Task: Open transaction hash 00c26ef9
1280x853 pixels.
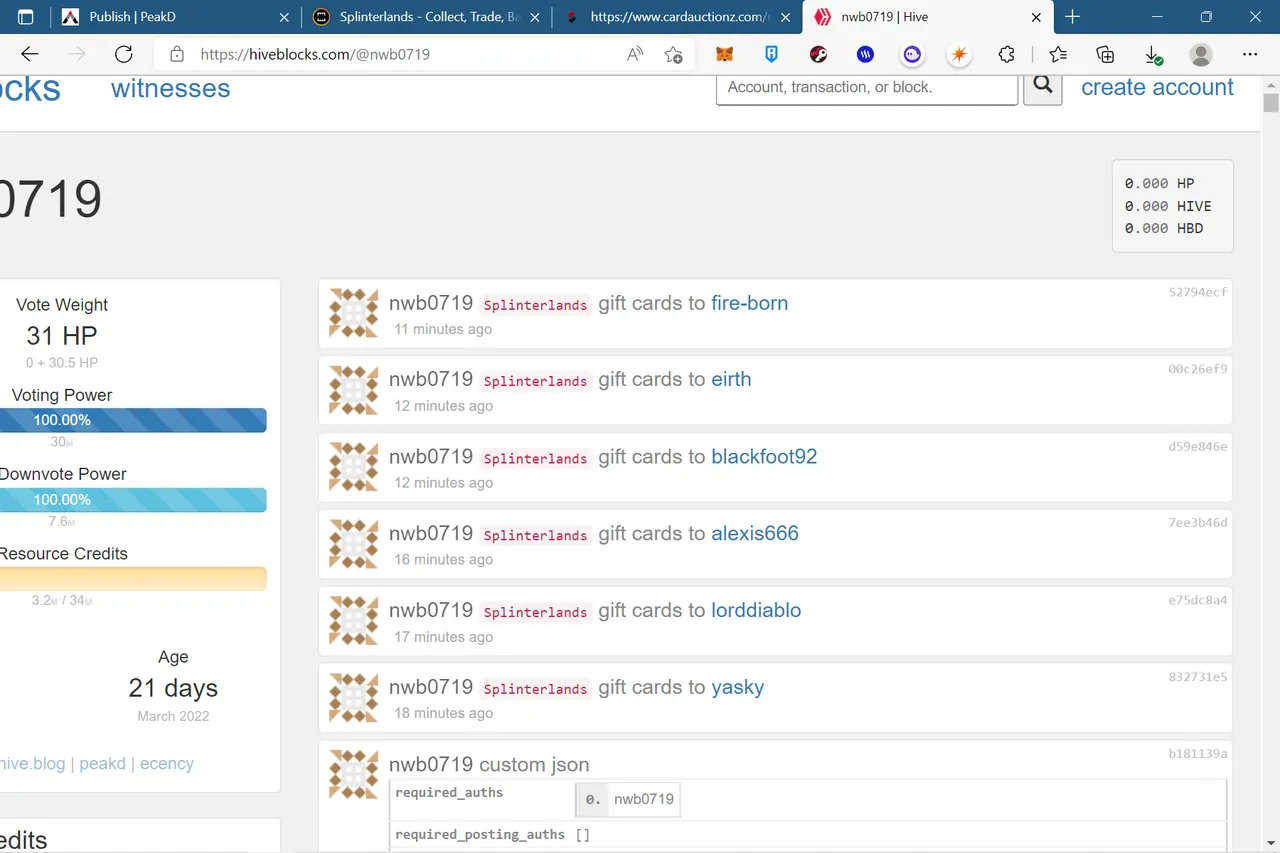Action: coord(1198,369)
